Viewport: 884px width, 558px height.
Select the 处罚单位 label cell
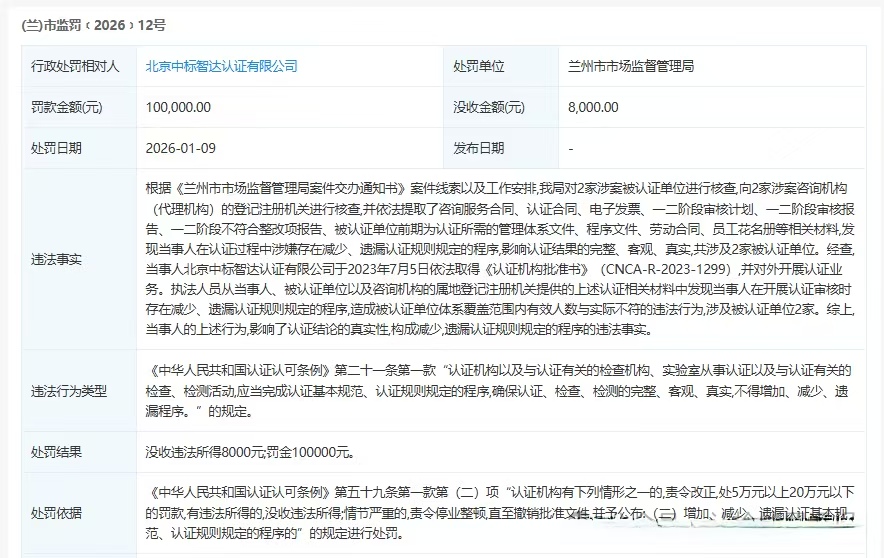coord(501,67)
